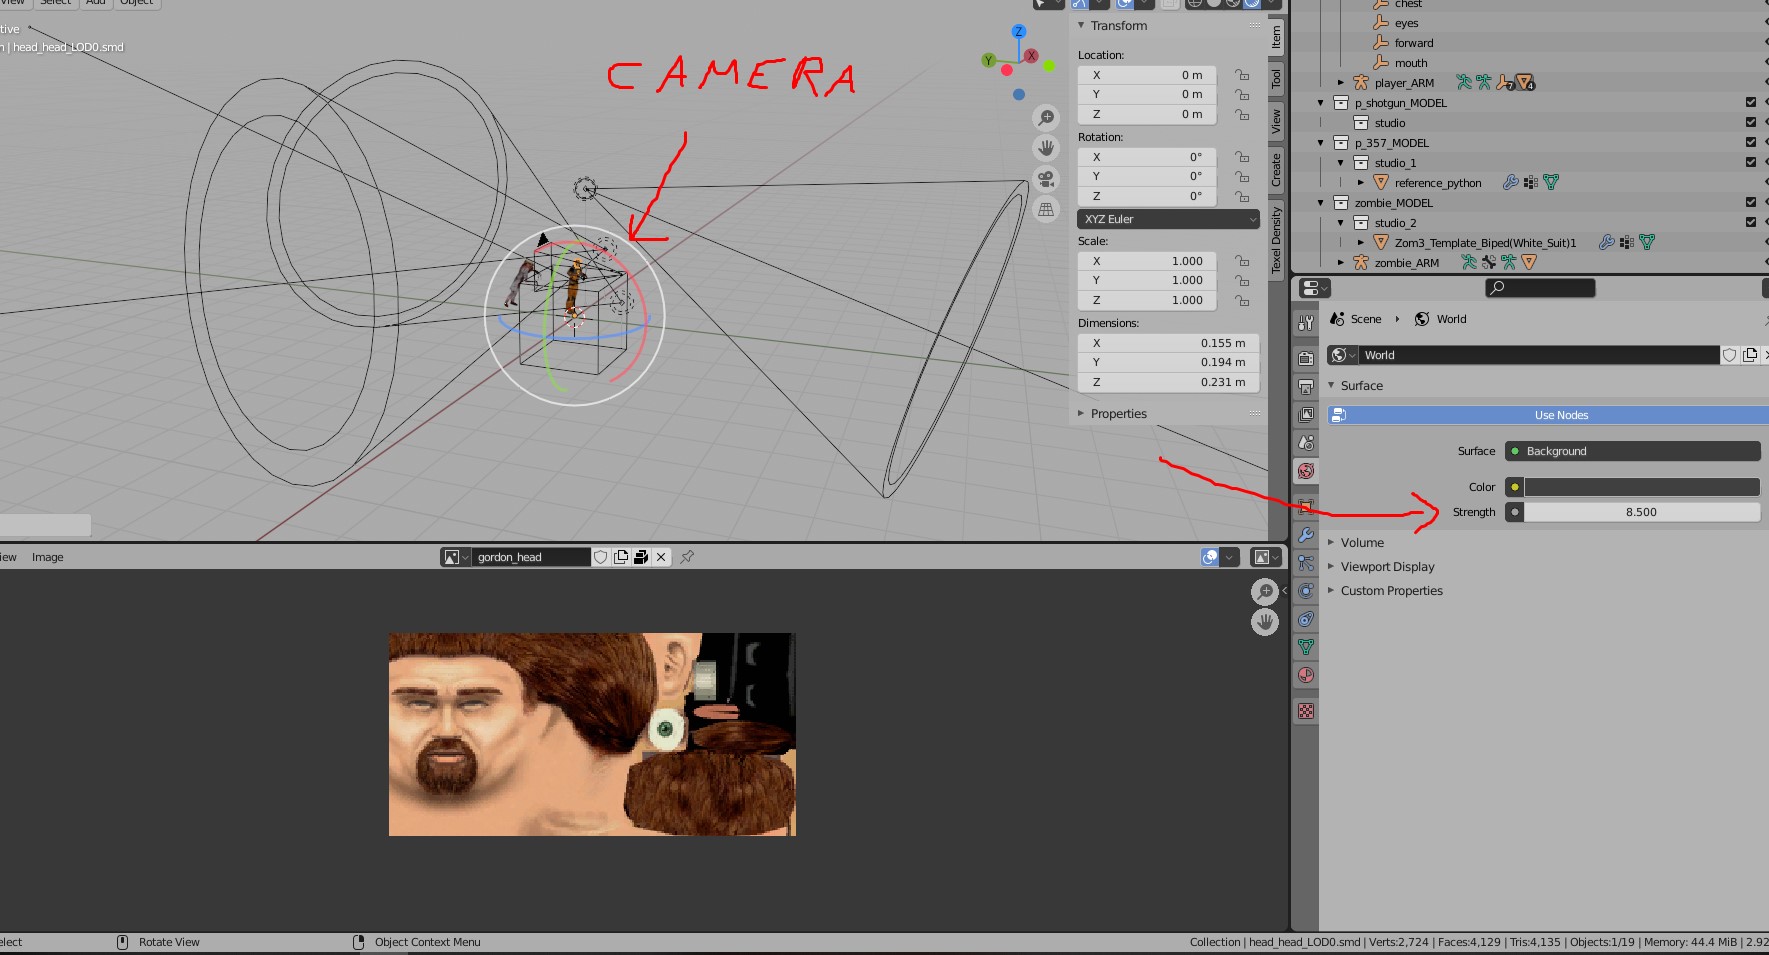Expand the Custom Properties section
1769x955 pixels.
pos(1331,590)
